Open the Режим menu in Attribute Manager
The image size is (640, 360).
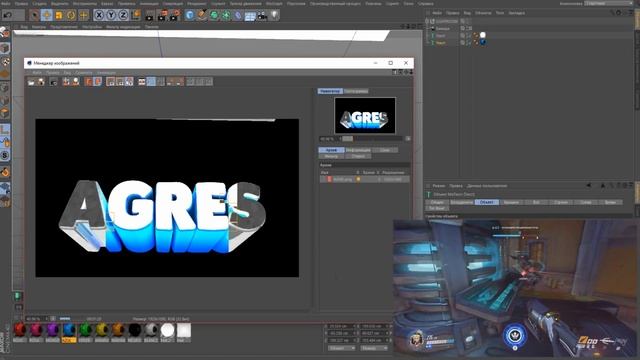(438, 186)
